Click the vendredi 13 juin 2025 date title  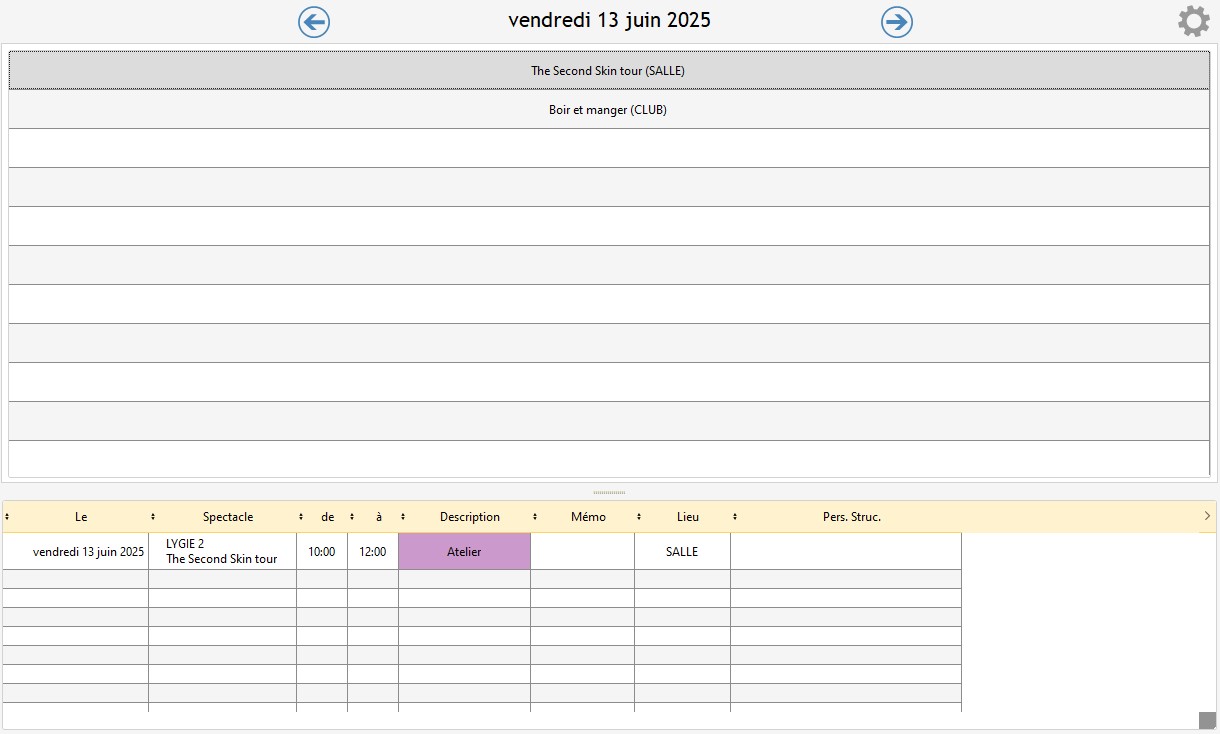tap(609, 21)
